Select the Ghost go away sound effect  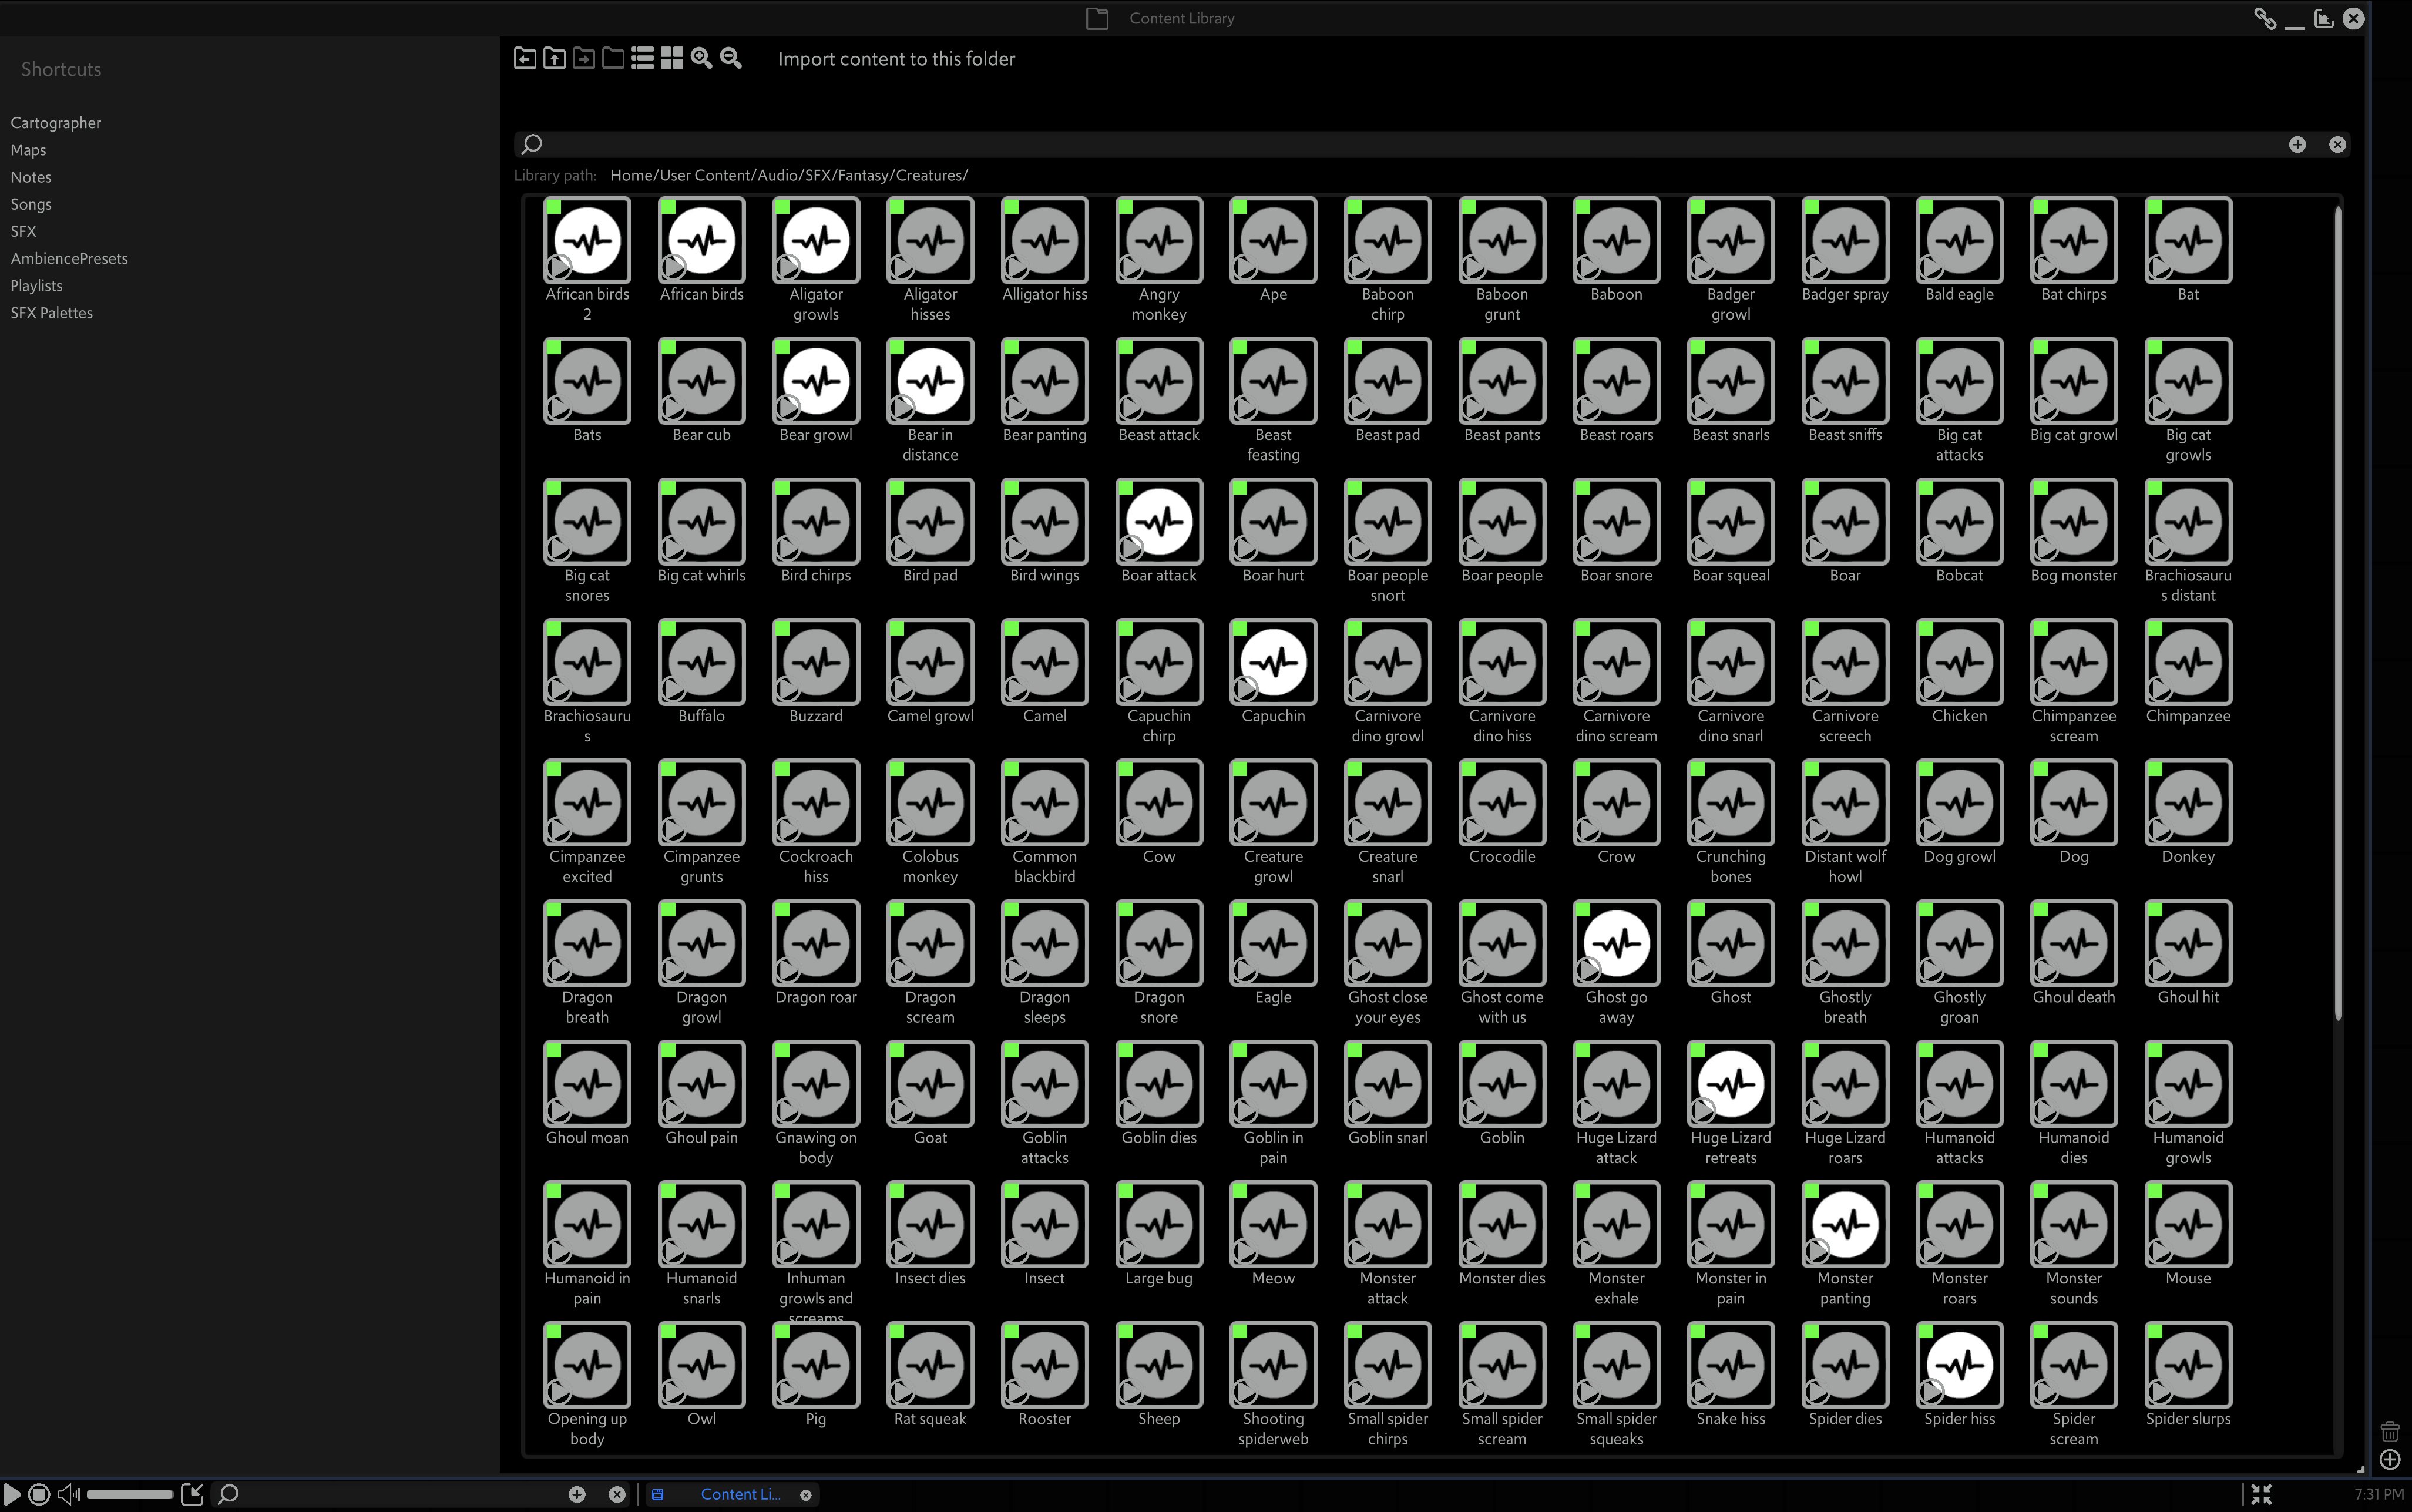pyautogui.click(x=1616, y=943)
